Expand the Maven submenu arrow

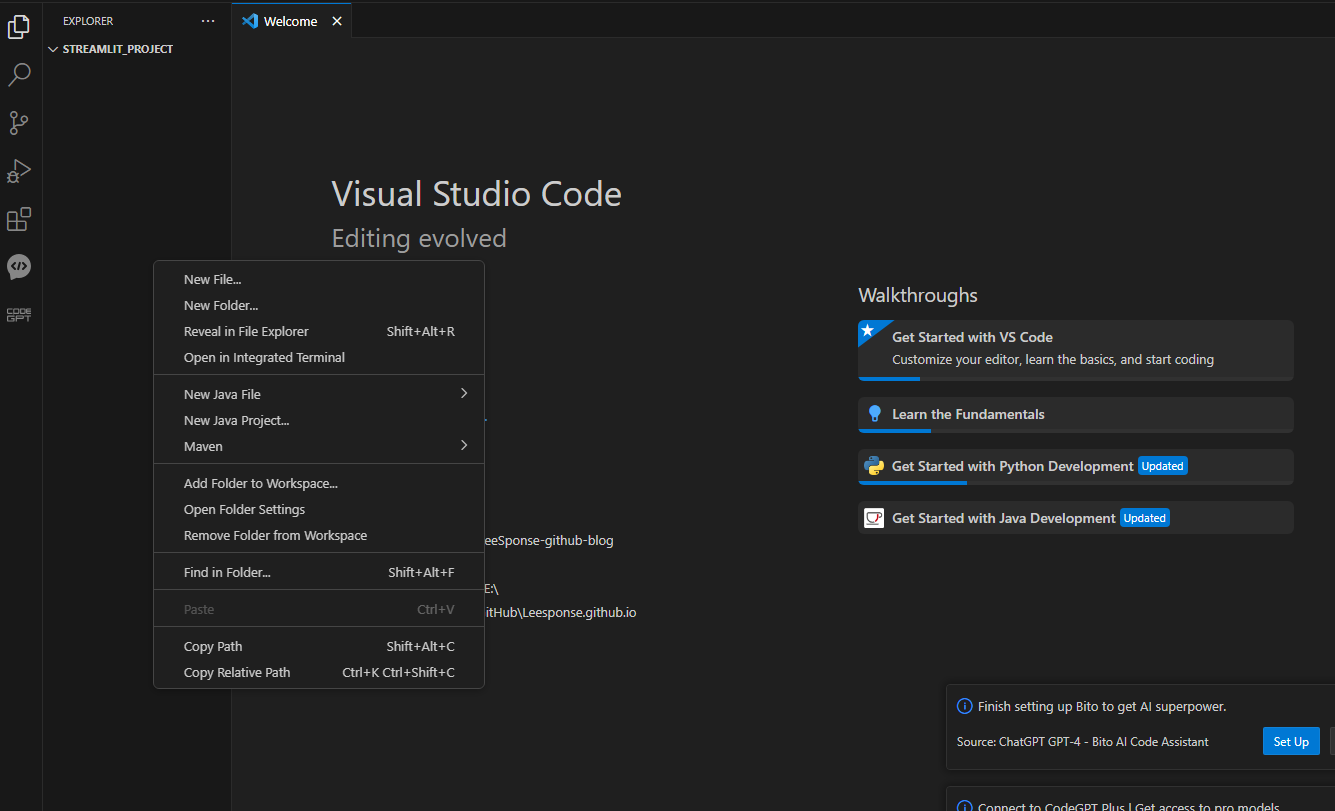pos(464,446)
